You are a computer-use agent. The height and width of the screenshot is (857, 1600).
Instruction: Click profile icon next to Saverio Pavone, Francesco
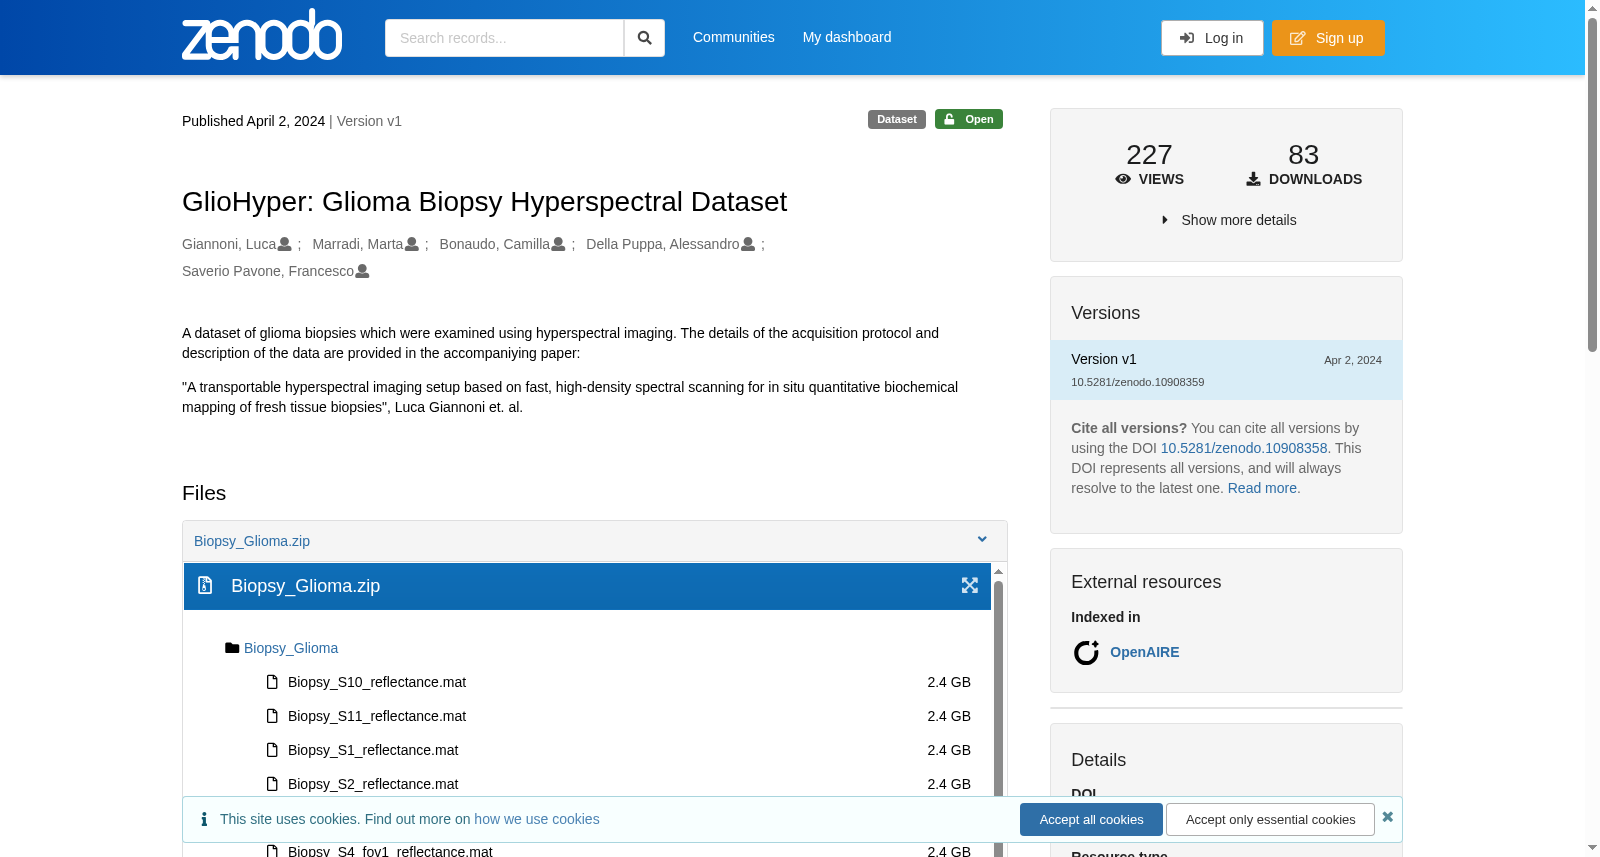pyautogui.click(x=363, y=271)
